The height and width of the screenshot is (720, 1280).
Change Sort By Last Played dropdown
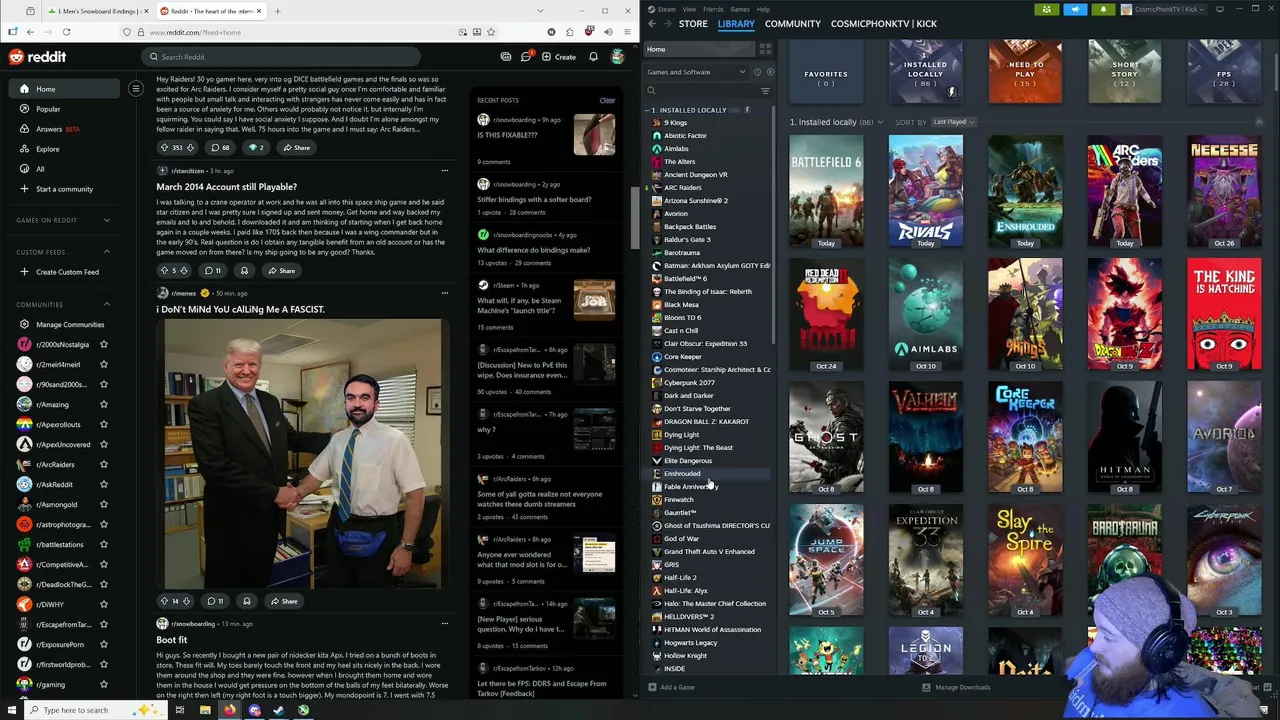[953, 122]
